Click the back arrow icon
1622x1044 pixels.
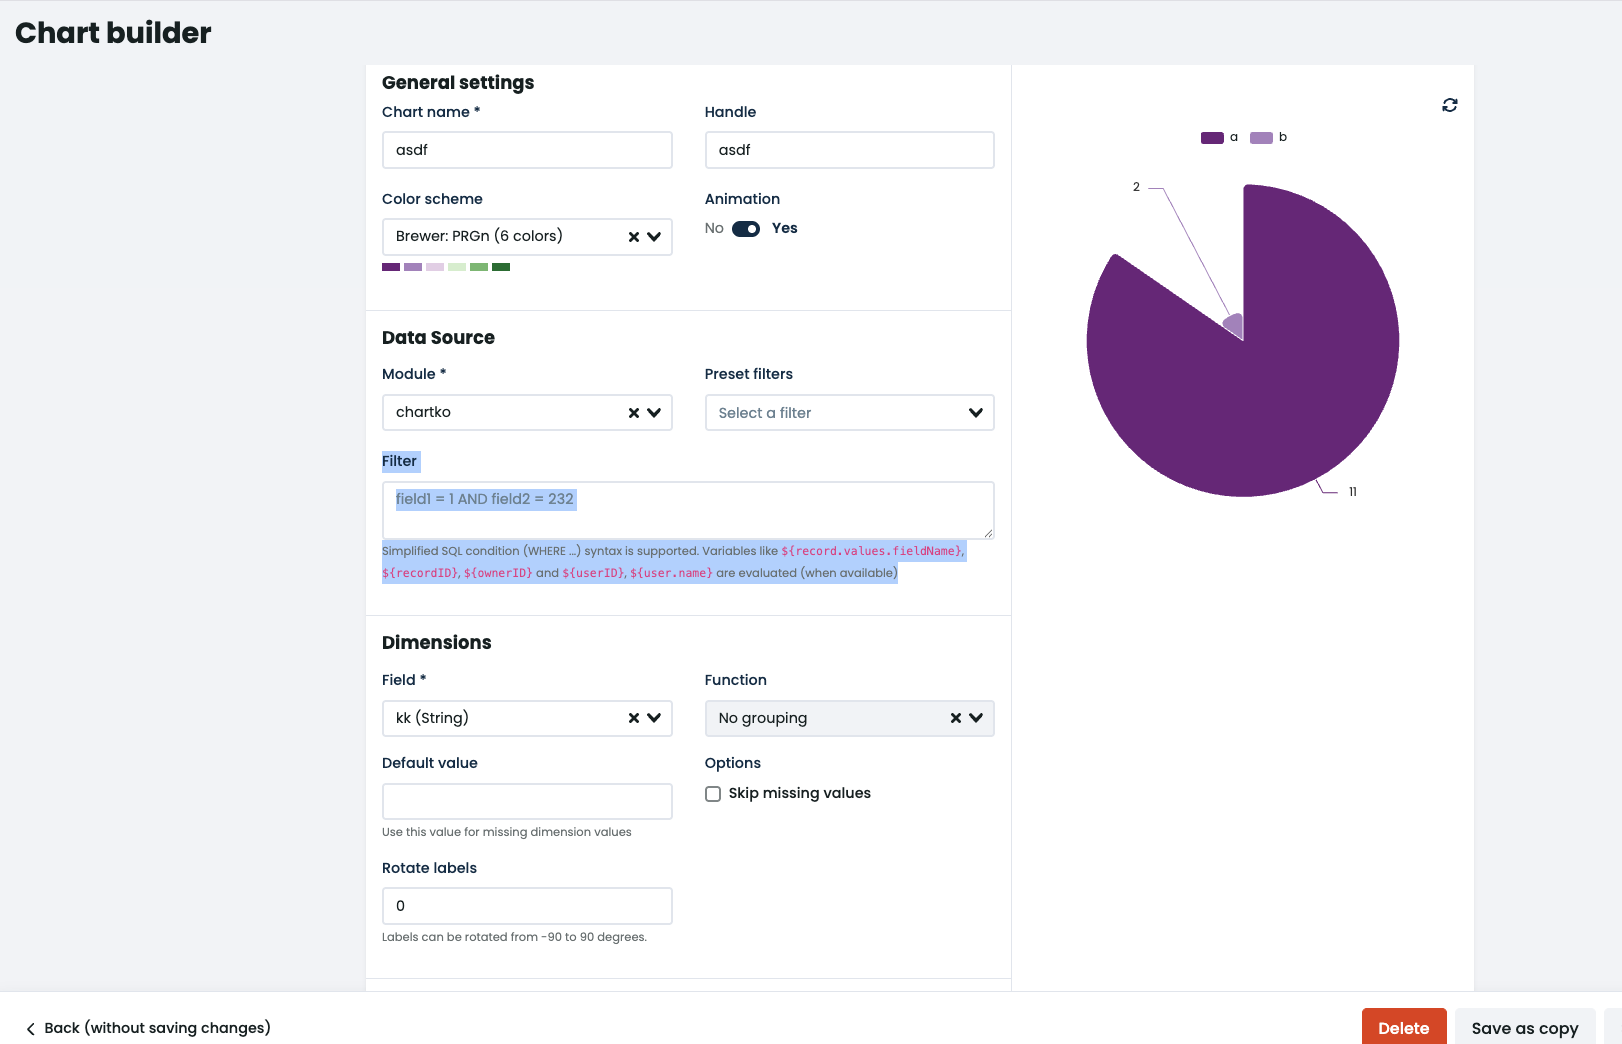[31, 1029]
